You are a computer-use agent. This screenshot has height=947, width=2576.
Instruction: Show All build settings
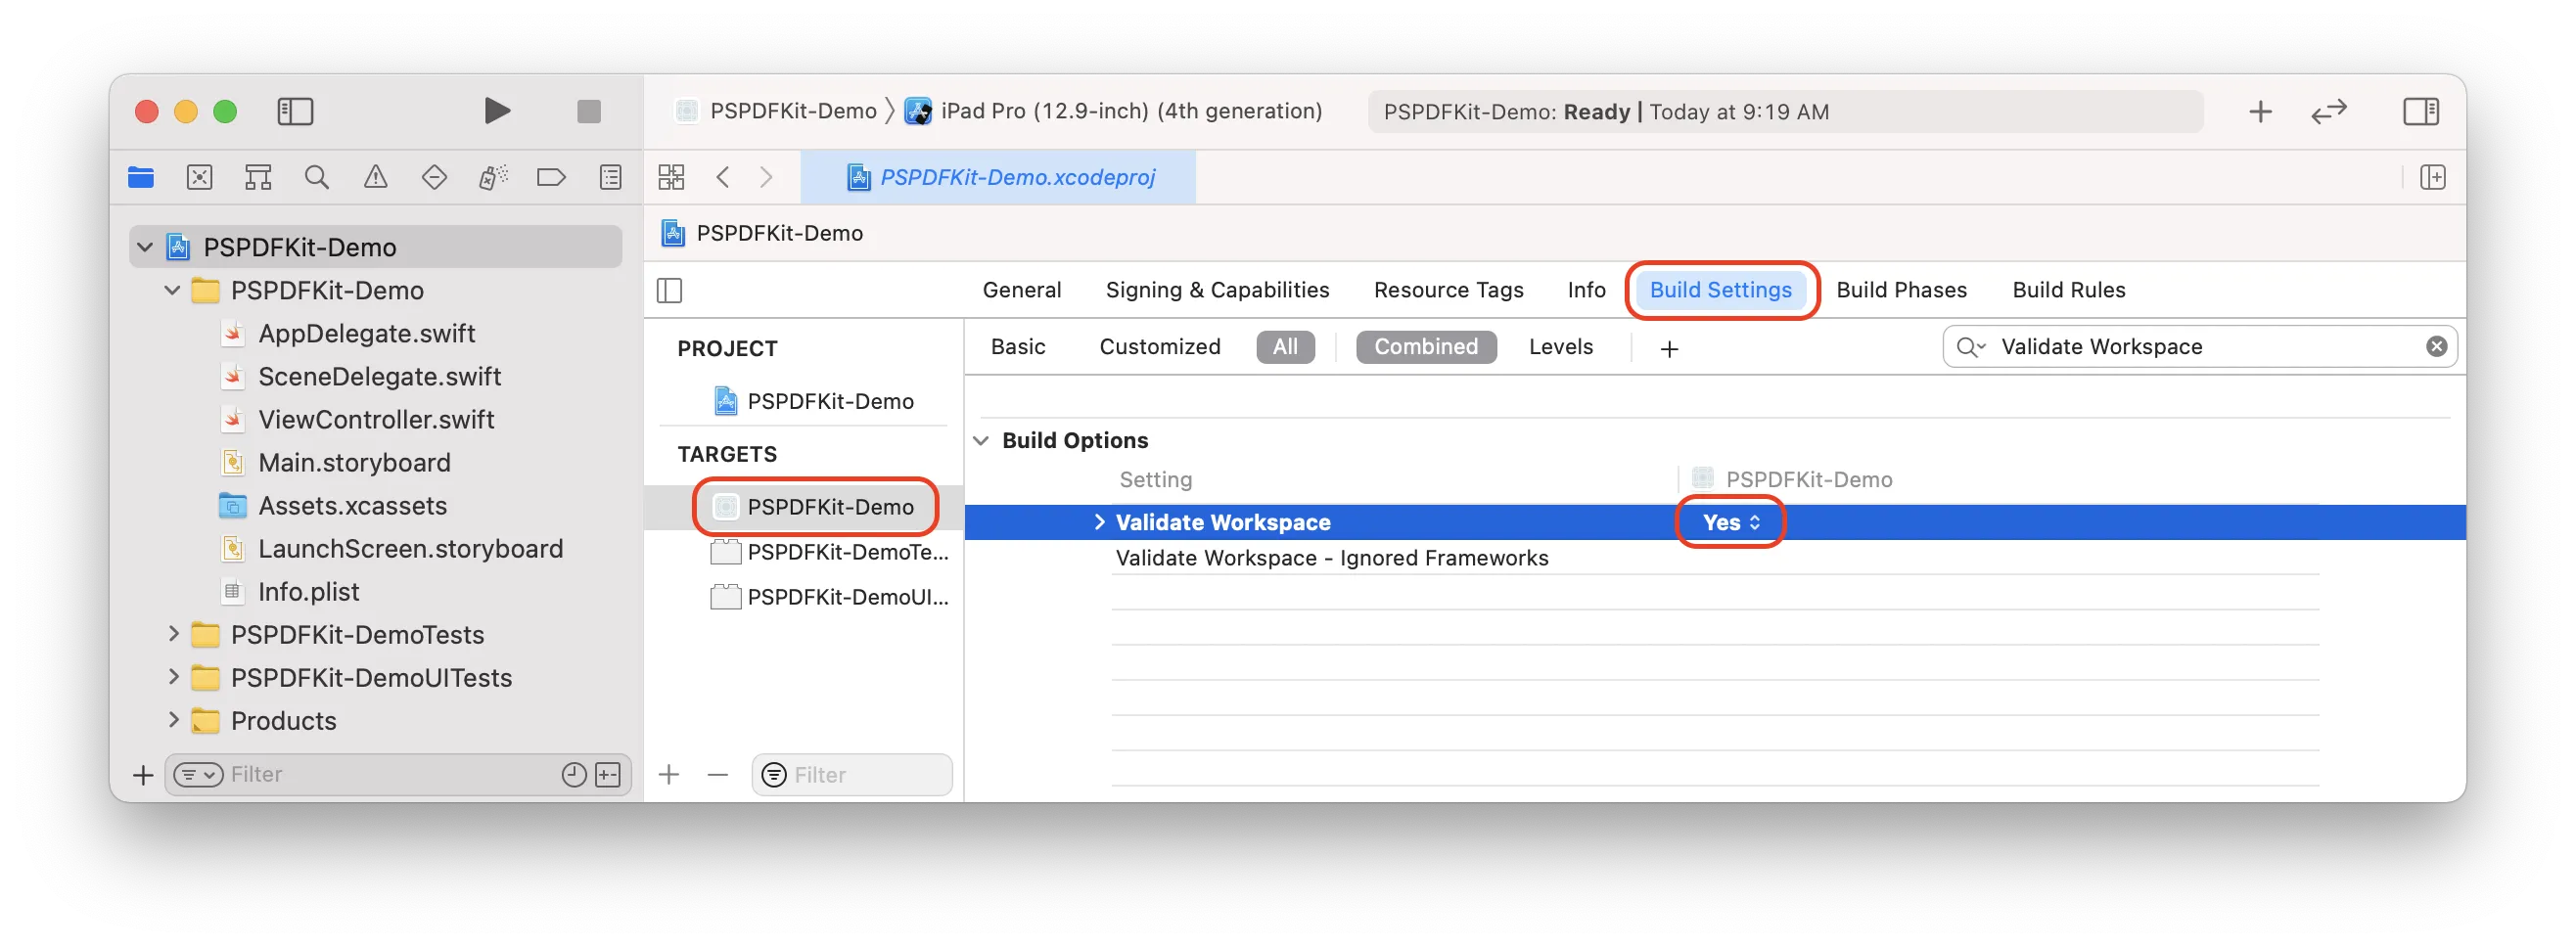tap(1285, 347)
